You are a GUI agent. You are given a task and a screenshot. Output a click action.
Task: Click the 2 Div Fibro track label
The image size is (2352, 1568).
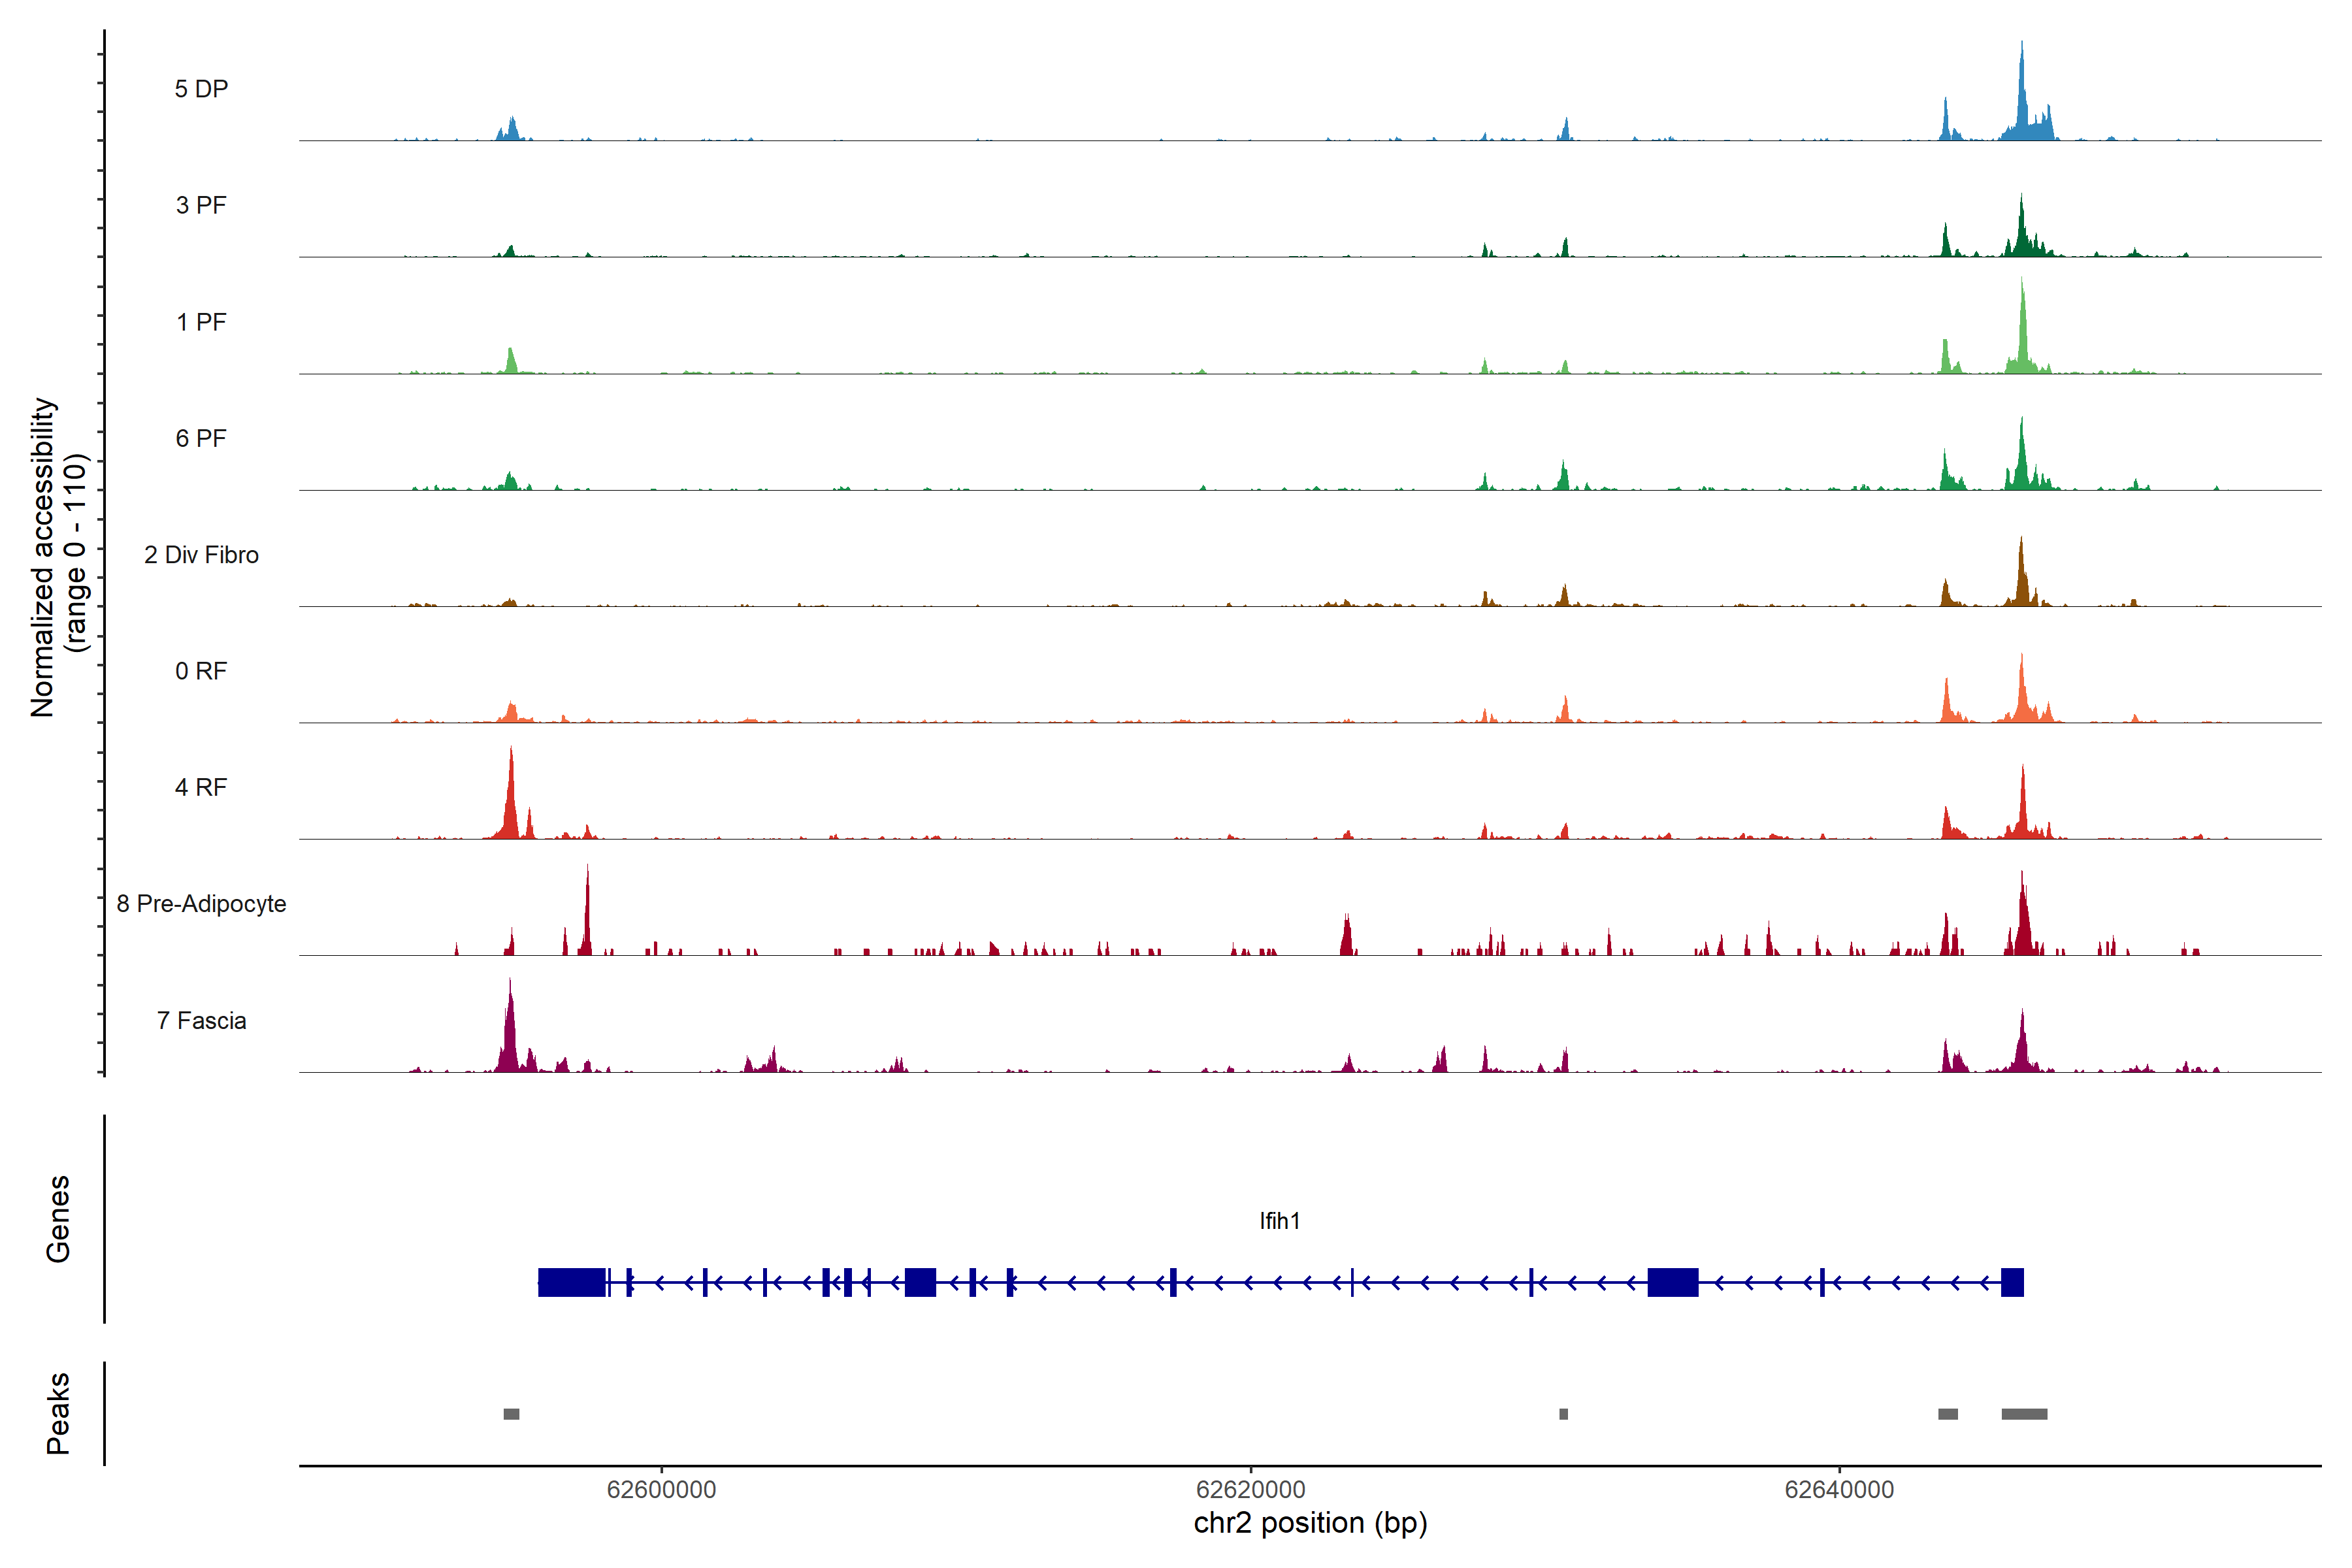coord(201,555)
